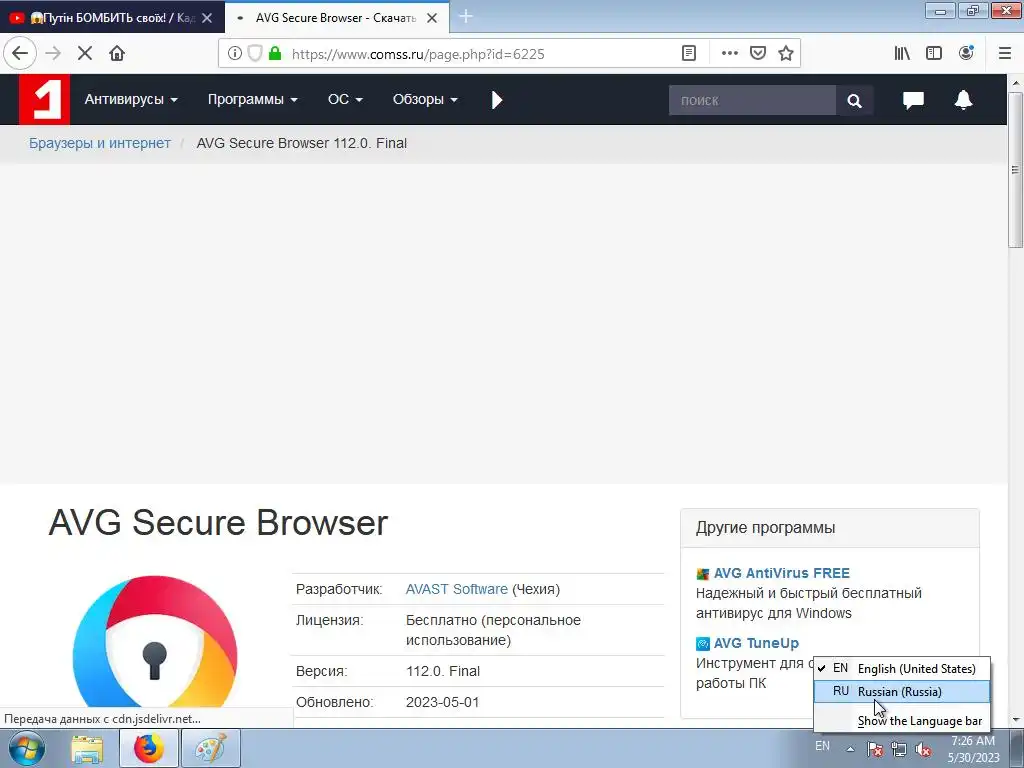Click the muted volume tray icon
The width and height of the screenshot is (1024, 768).
(923, 749)
